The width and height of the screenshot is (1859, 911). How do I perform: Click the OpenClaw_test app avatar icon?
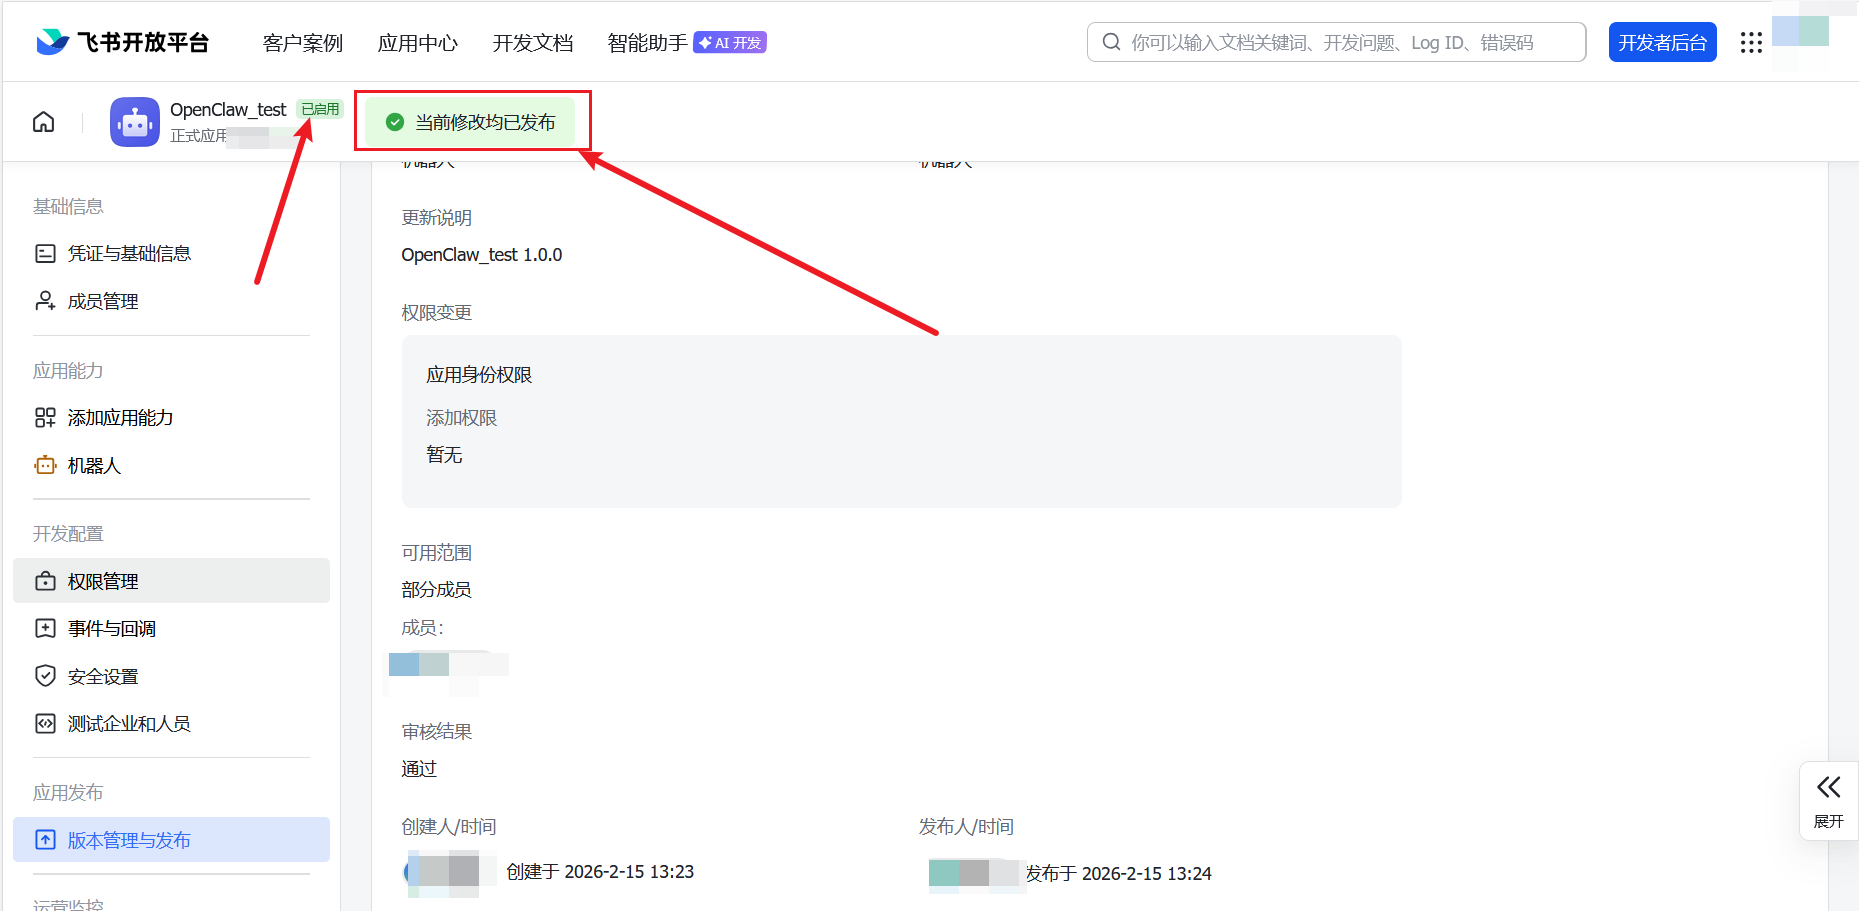coord(134,121)
